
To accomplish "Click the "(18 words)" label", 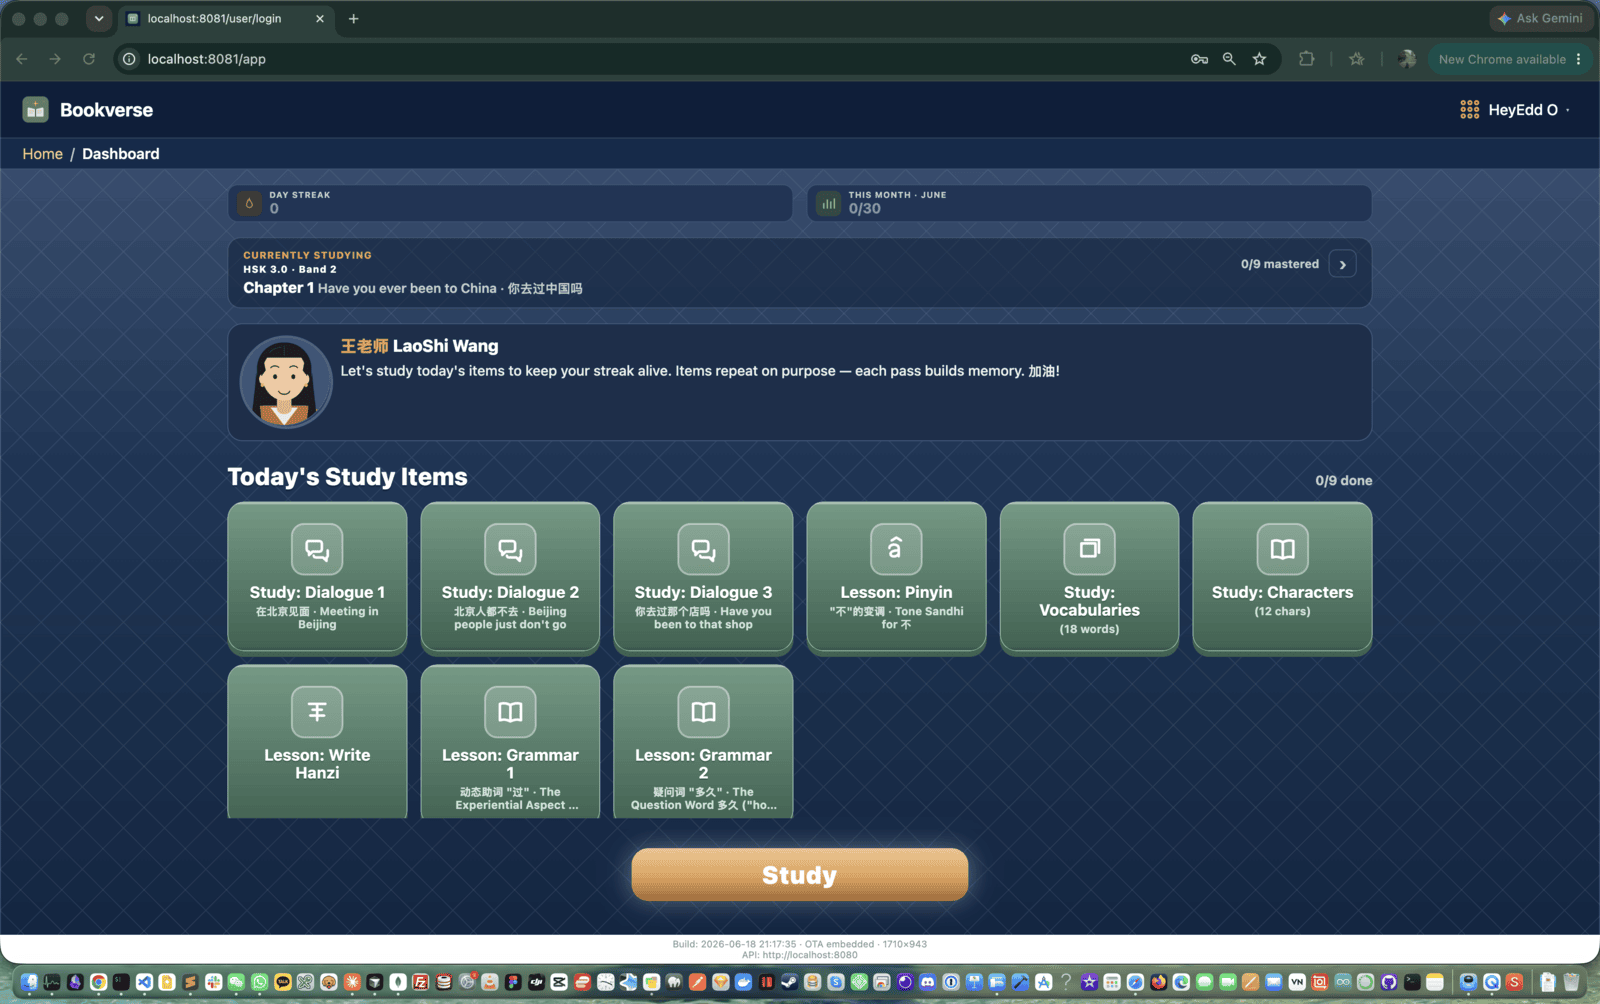I will pyautogui.click(x=1089, y=629).
